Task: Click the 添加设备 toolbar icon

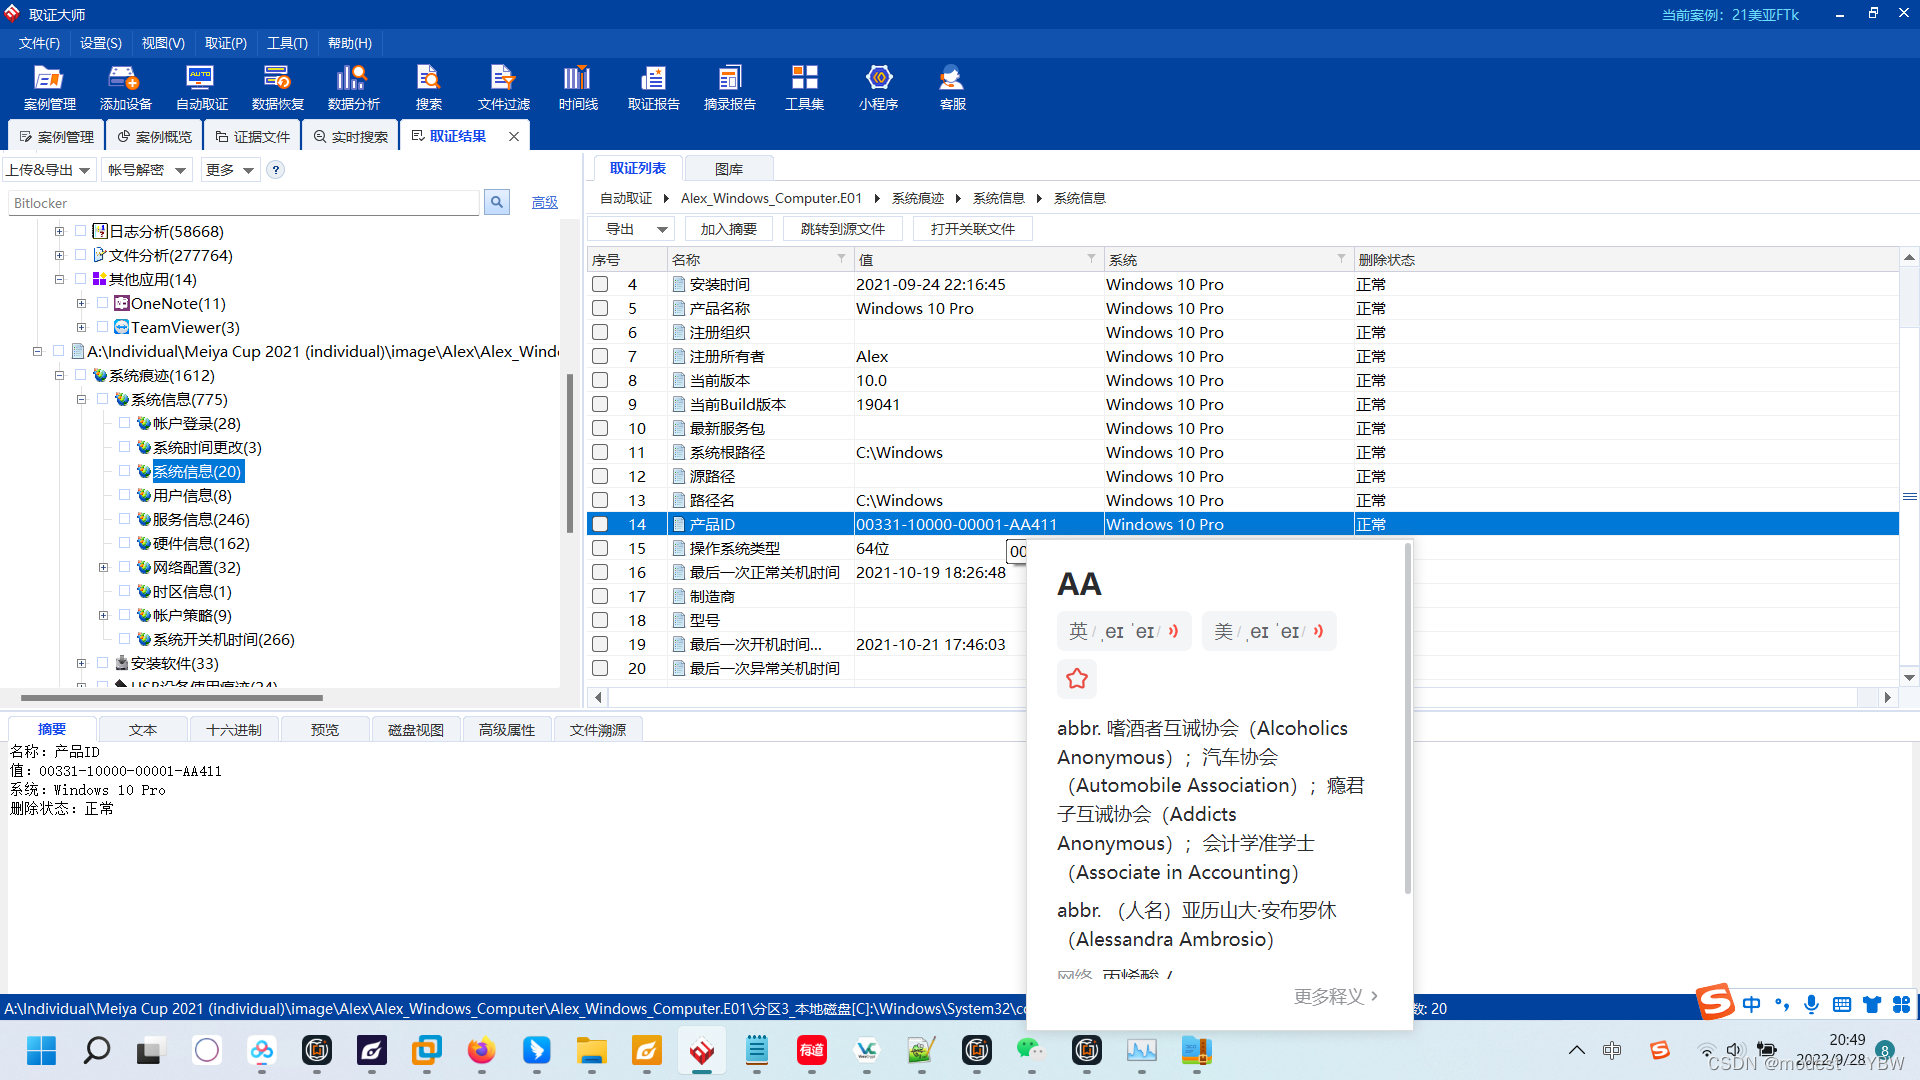Action: [125, 87]
